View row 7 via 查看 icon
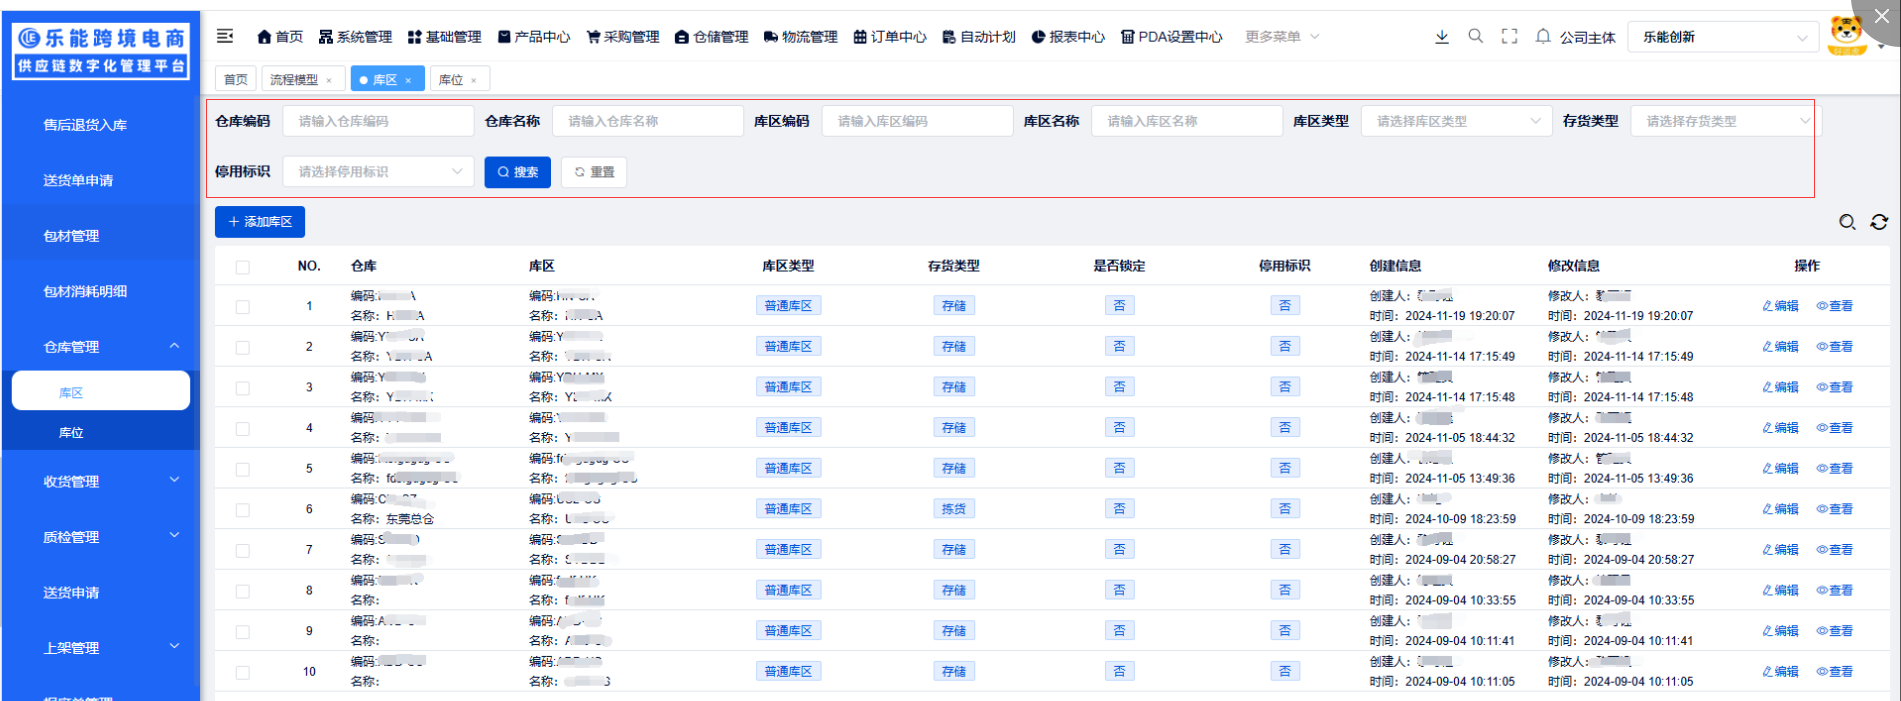 pos(1835,550)
